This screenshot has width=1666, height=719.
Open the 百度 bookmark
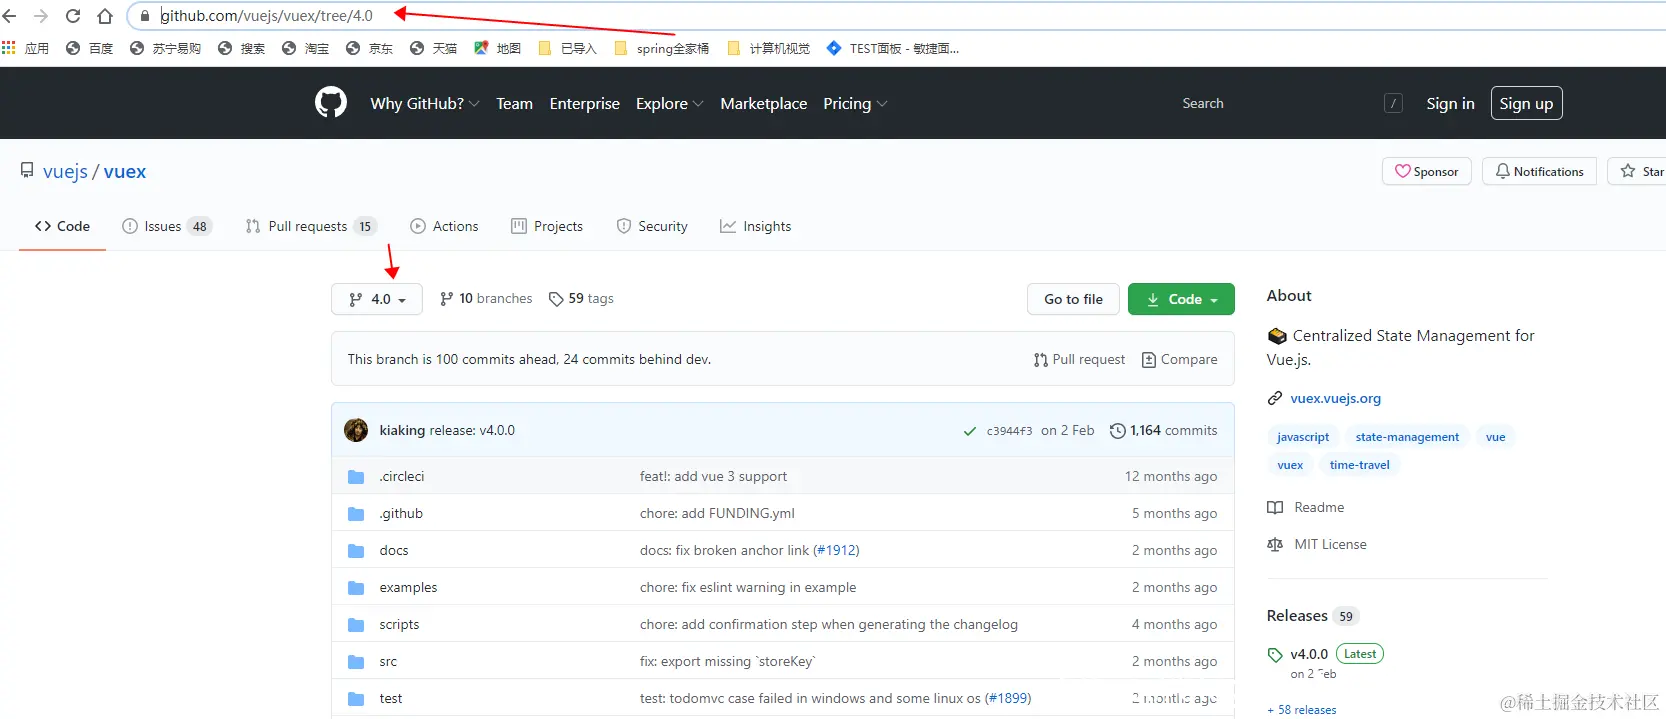[89, 48]
